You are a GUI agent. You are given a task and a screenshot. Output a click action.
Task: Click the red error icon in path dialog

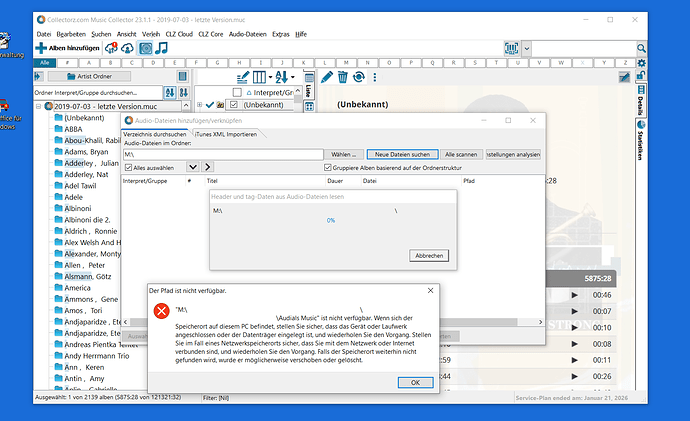(161, 311)
